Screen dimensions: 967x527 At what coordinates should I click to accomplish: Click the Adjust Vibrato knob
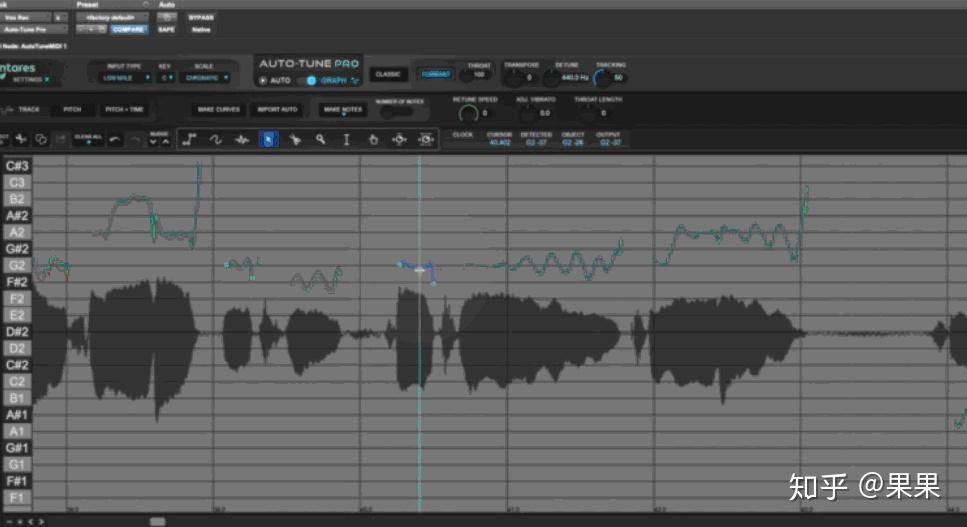tap(526, 113)
